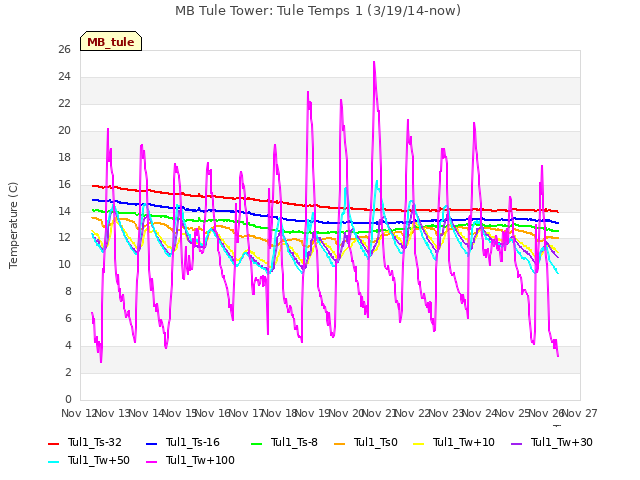
Task: Click the Nov 19 x-axis label
Action: pos(312,413)
